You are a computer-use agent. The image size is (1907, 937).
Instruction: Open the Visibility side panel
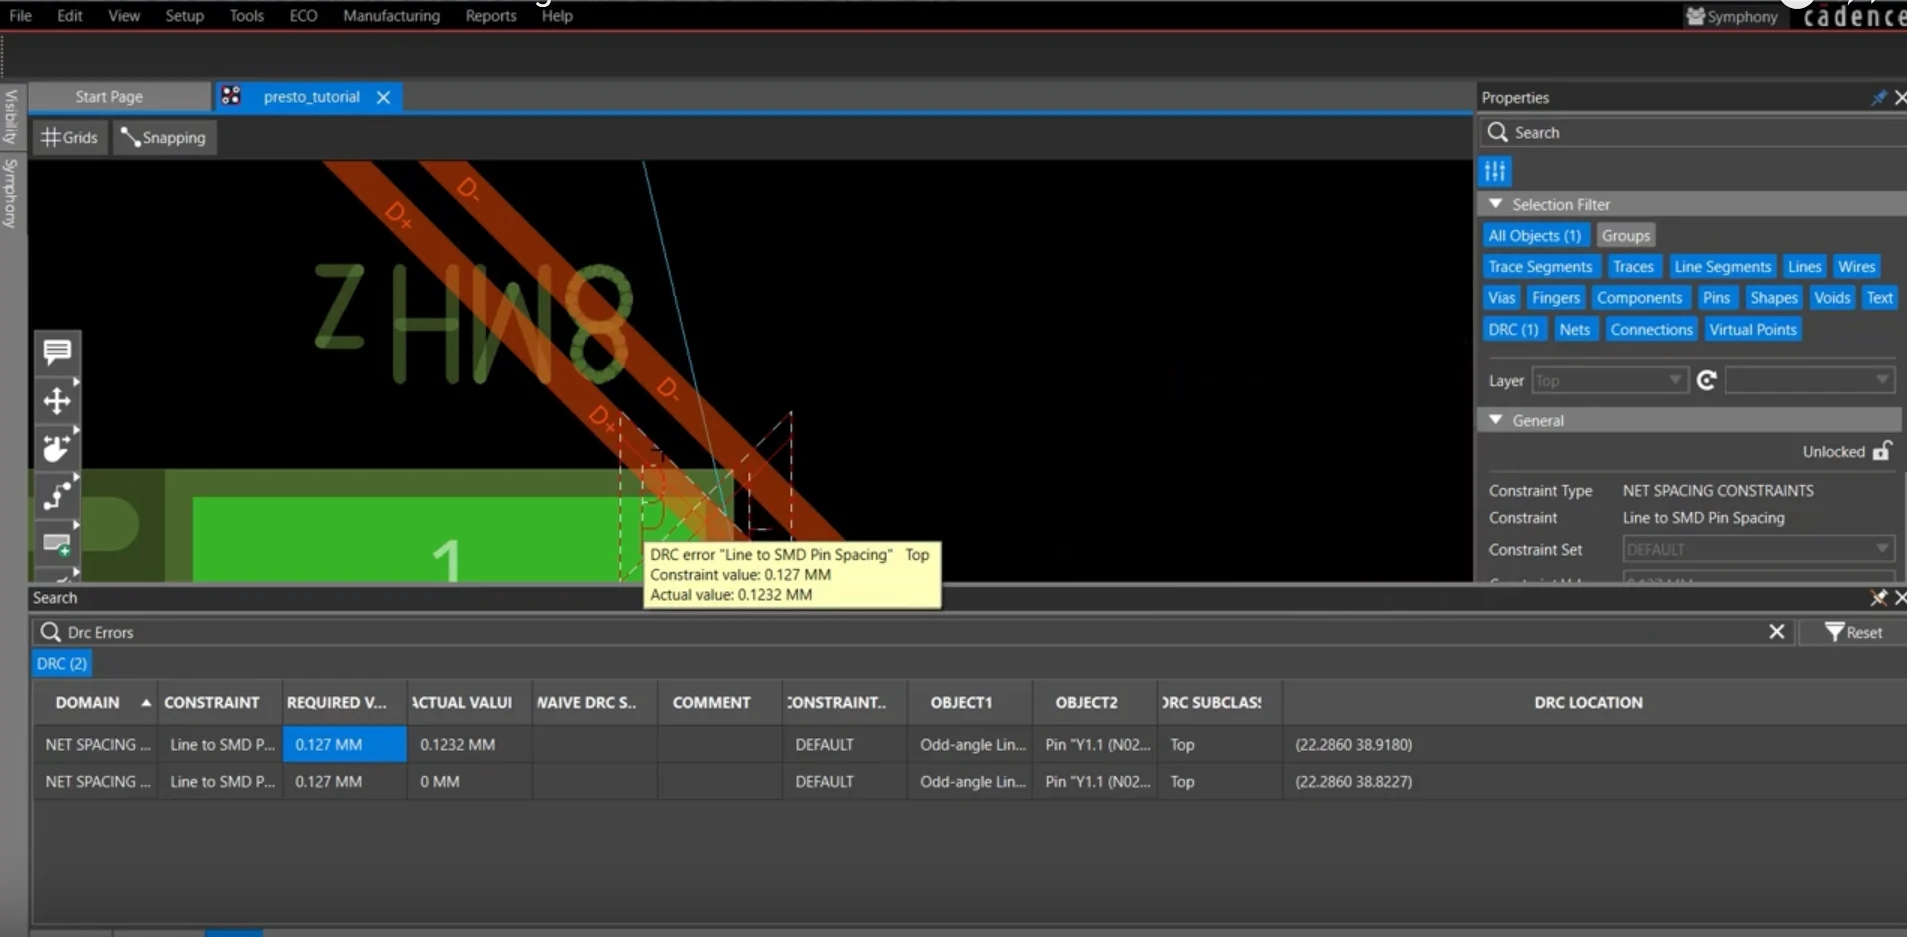pos(11,117)
